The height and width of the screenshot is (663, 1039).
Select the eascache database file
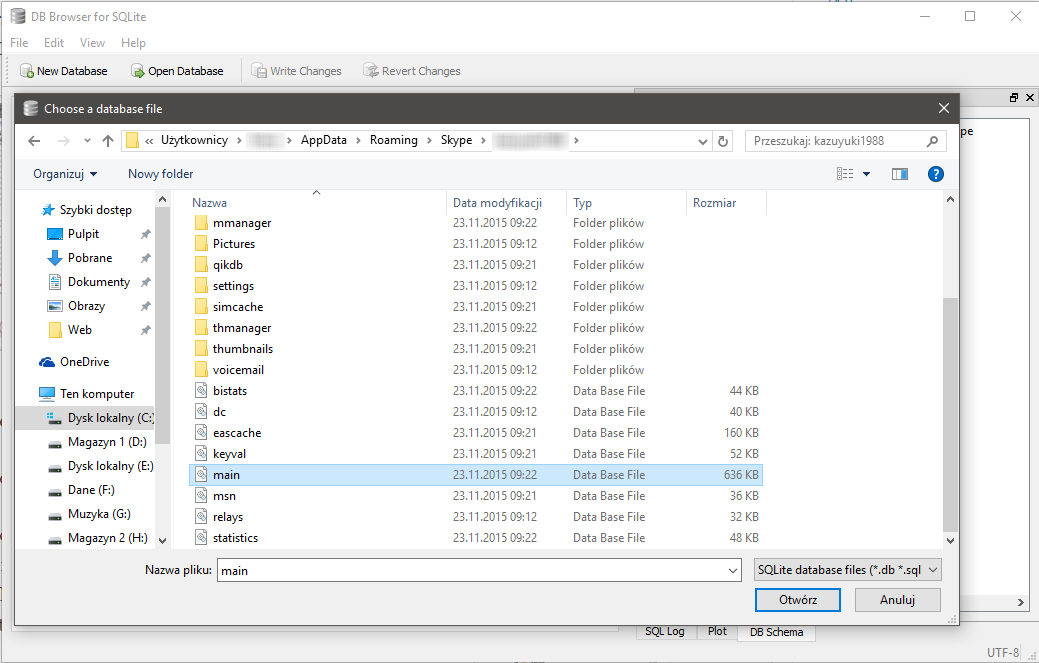pos(476,433)
